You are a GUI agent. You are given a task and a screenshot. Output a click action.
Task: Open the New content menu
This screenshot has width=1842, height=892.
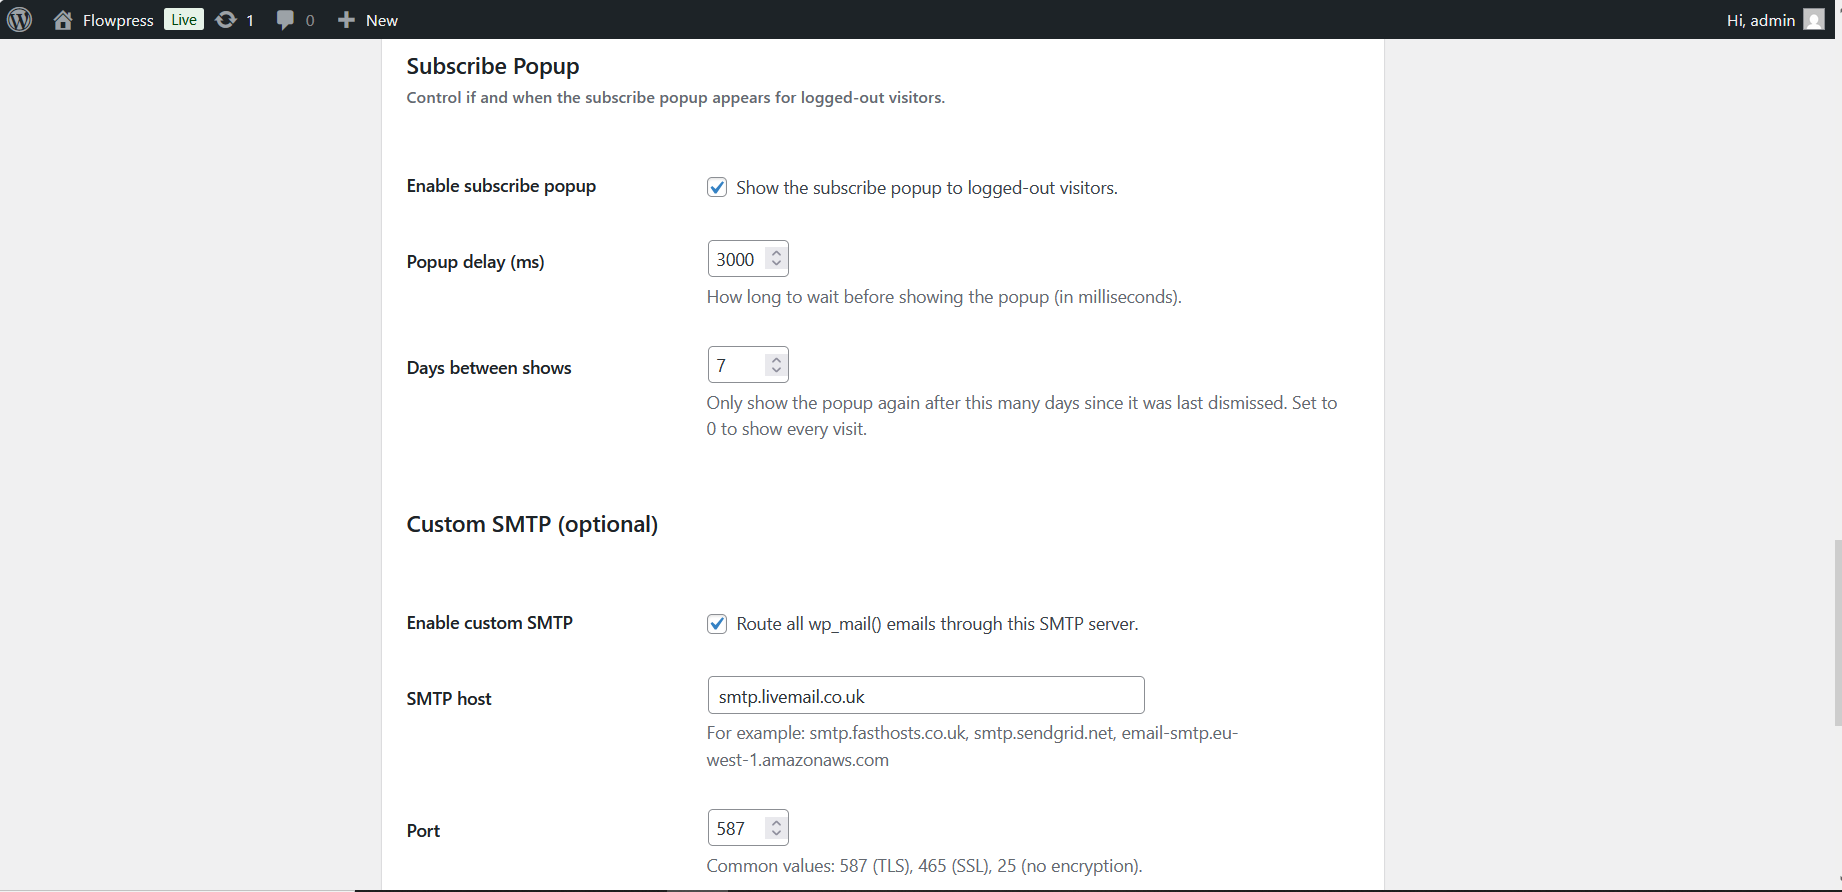(368, 20)
